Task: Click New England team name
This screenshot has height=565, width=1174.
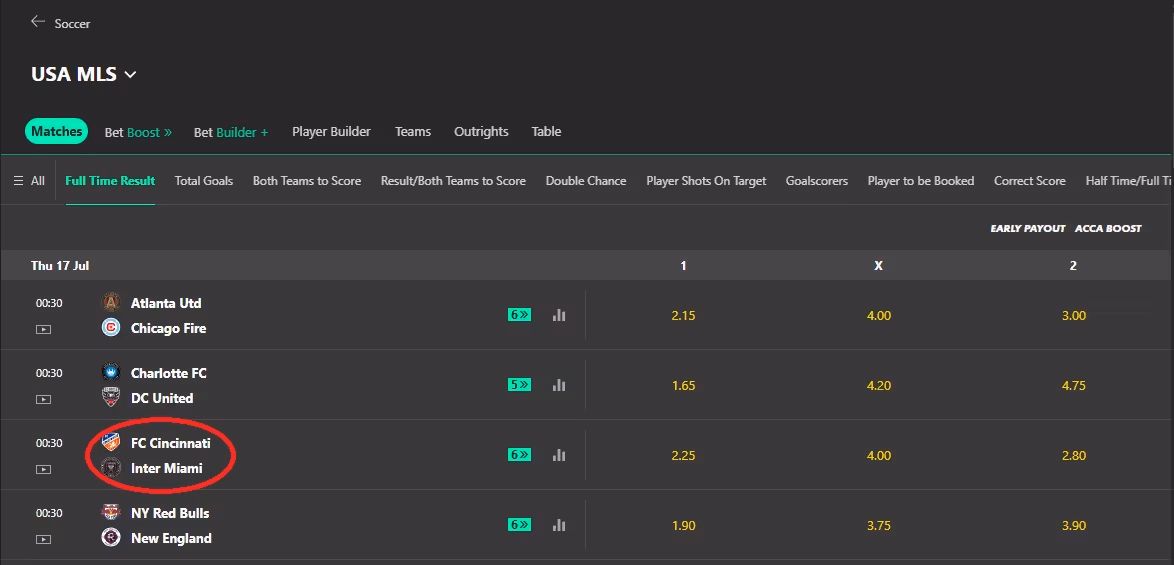Action: click(171, 538)
